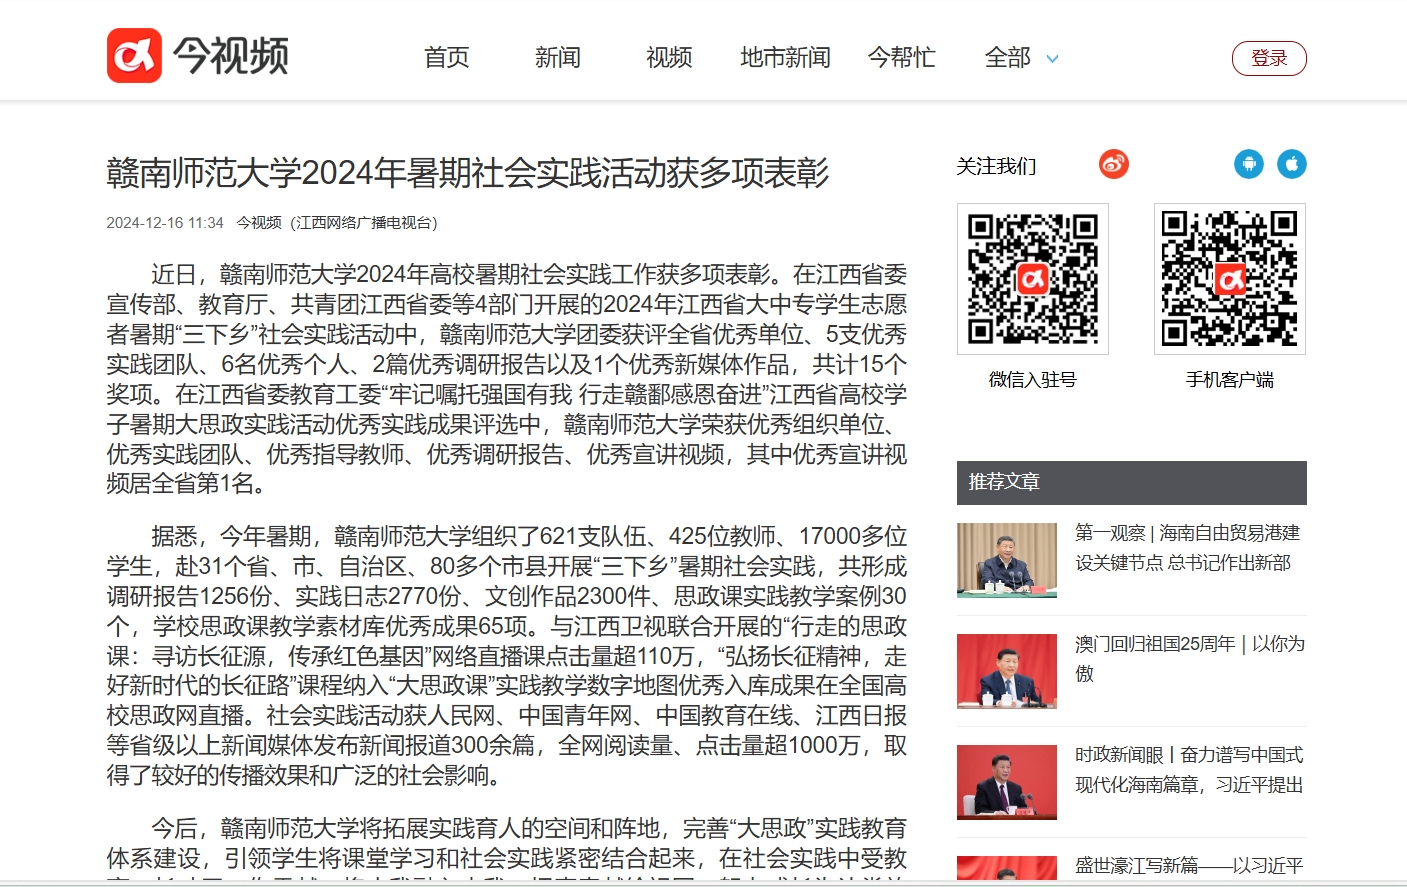Screen dimensions: 1407x887
Task: Click thumbnail beside 第一观察 article
Action: pyautogui.click(x=1007, y=560)
